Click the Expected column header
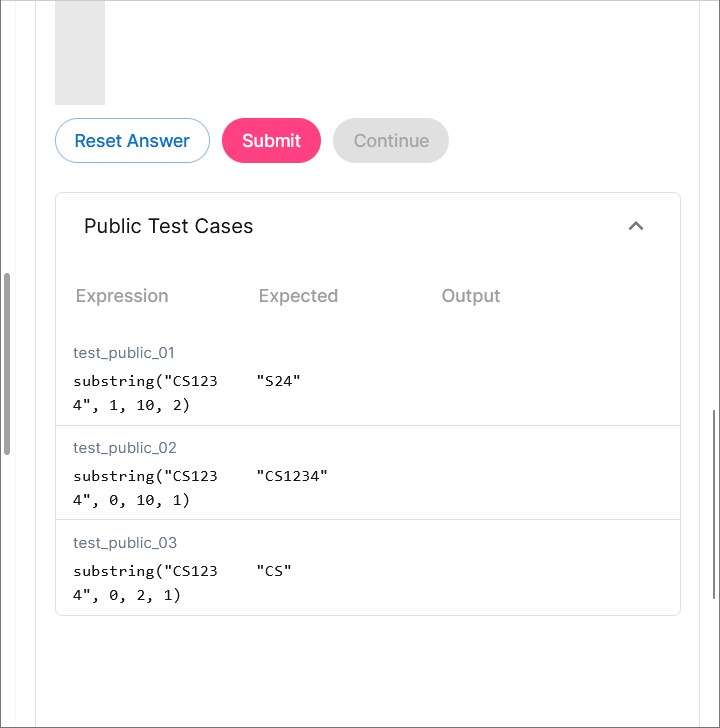 coord(298,296)
